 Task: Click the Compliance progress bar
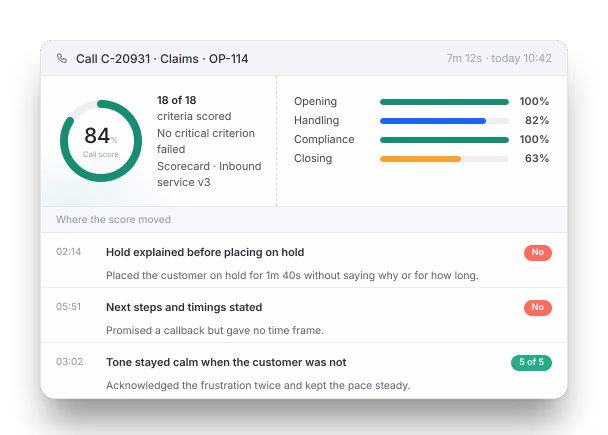pyautogui.click(x=444, y=140)
